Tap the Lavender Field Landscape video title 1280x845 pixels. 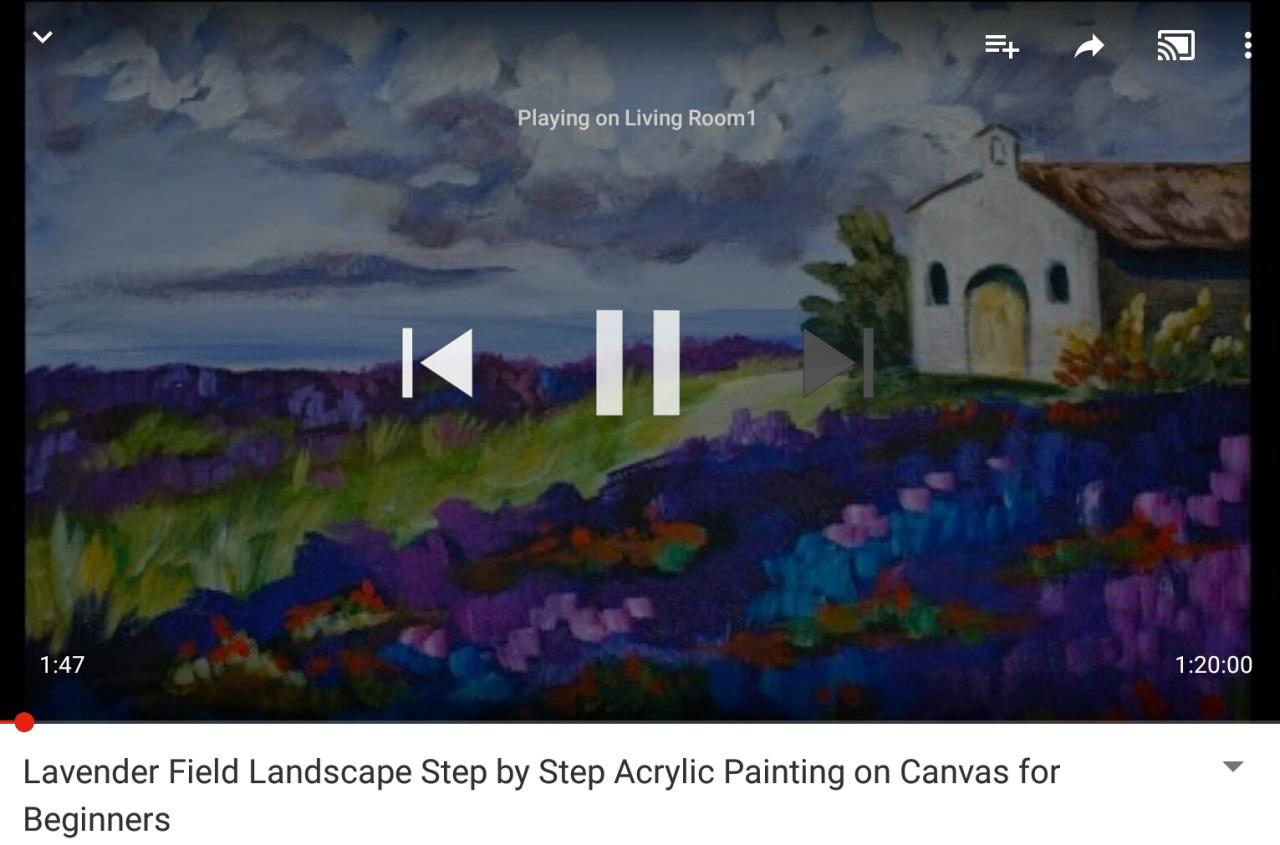click(541, 795)
